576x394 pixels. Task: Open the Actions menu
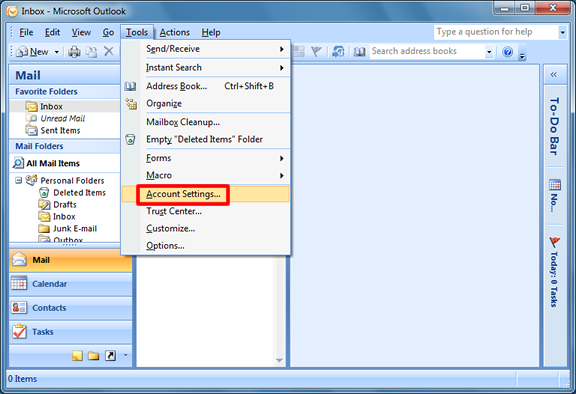click(174, 32)
